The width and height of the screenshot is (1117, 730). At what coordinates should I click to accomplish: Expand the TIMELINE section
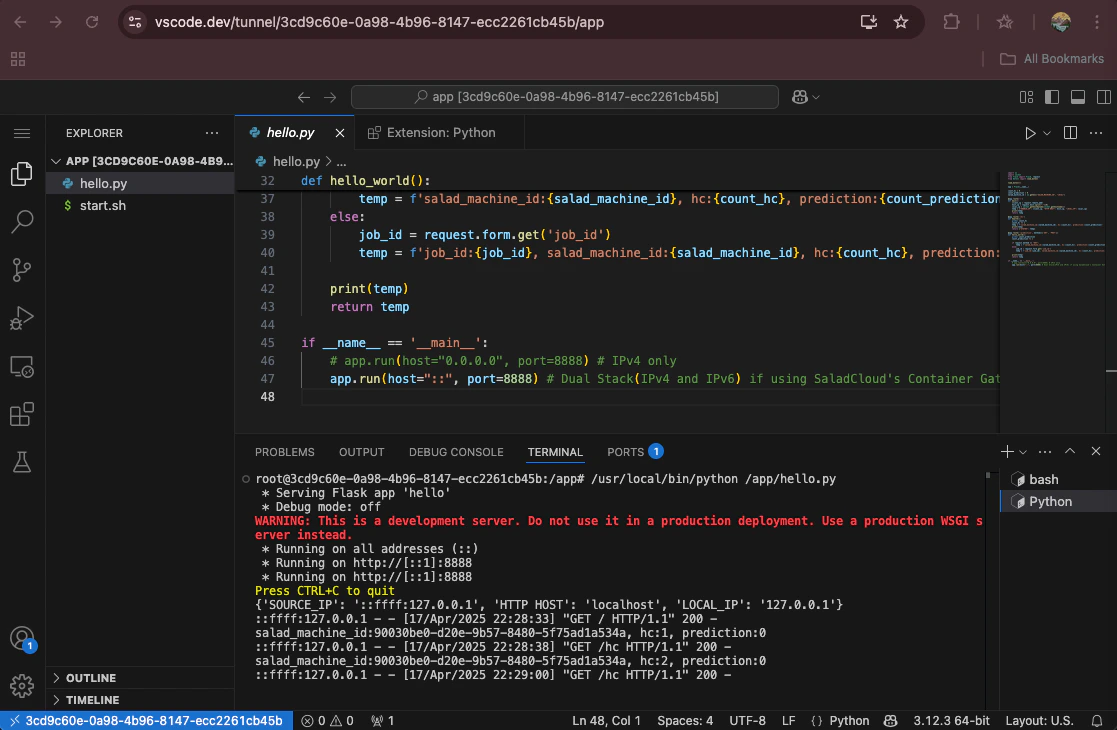(92, 700)
